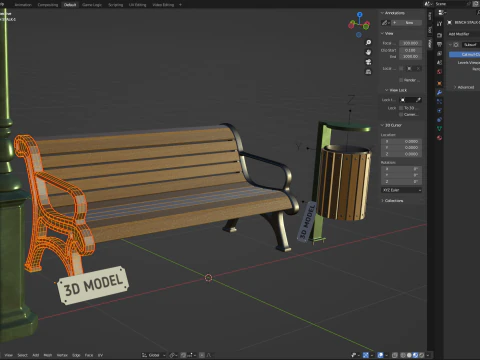Open the Select menu in viewport header
This screenshot has height=360, width=480.
(22, 355)
